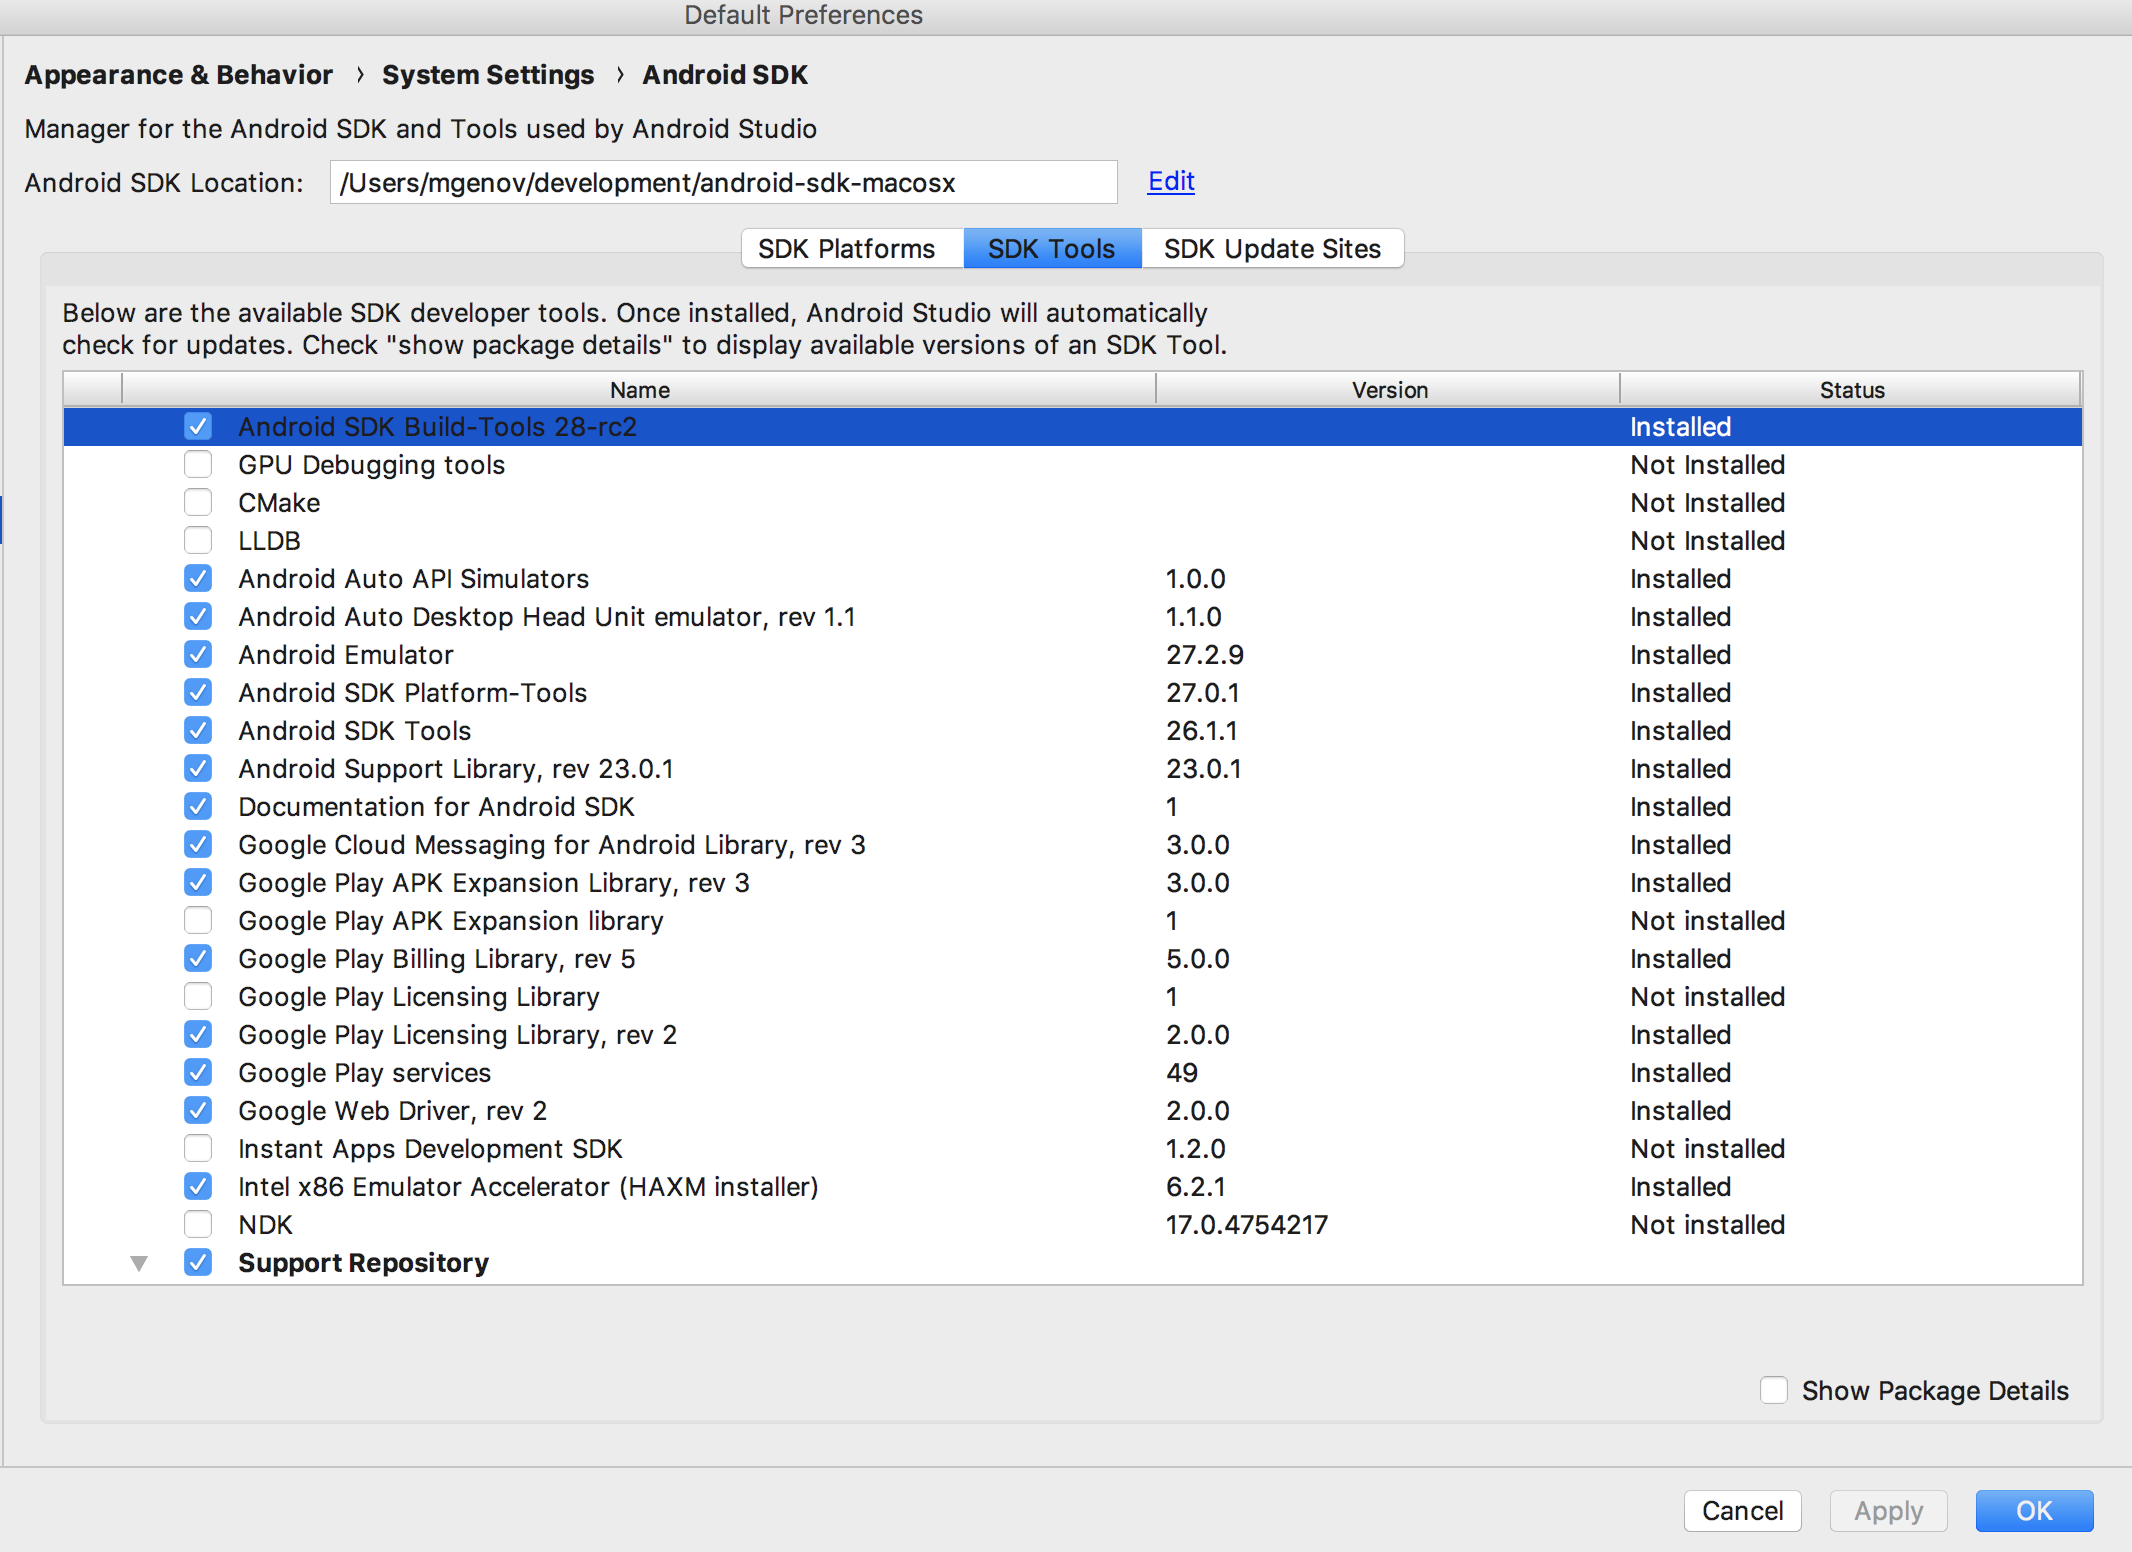The width and height of the screenshot is (2132, 1552).
Task: Tick the LLDB checkbox
Action: (x=198, y=541)
